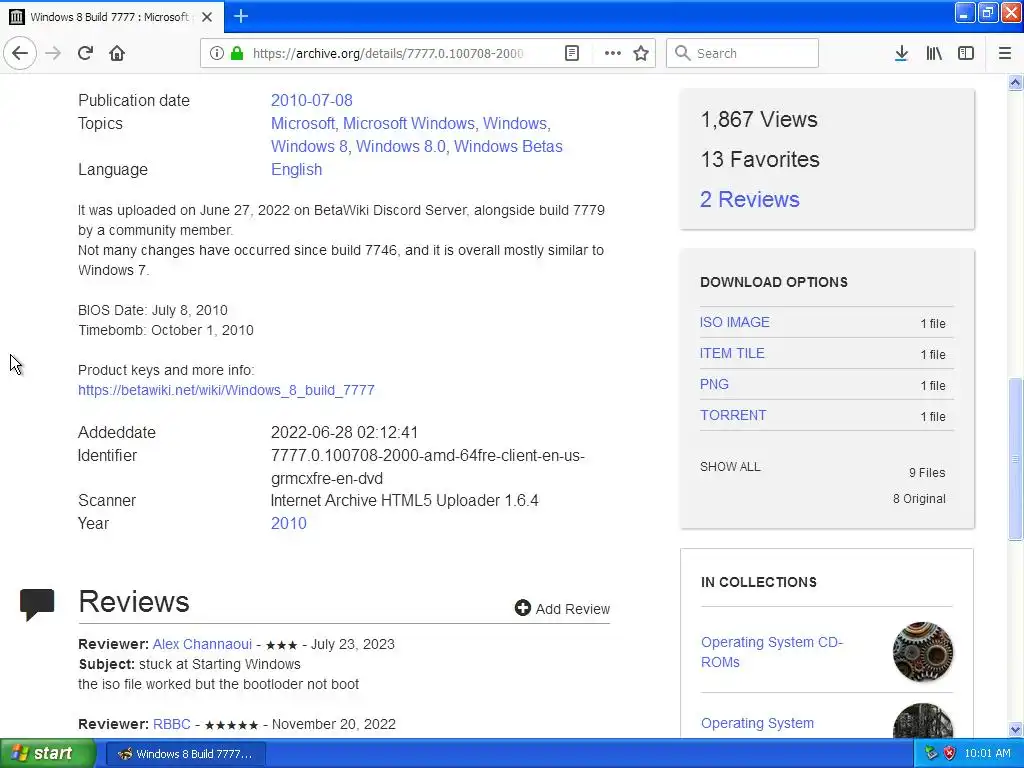The width and height of the screenshot is (1024, 768).
Task: Go back to previous page
Action: point(20,53)
